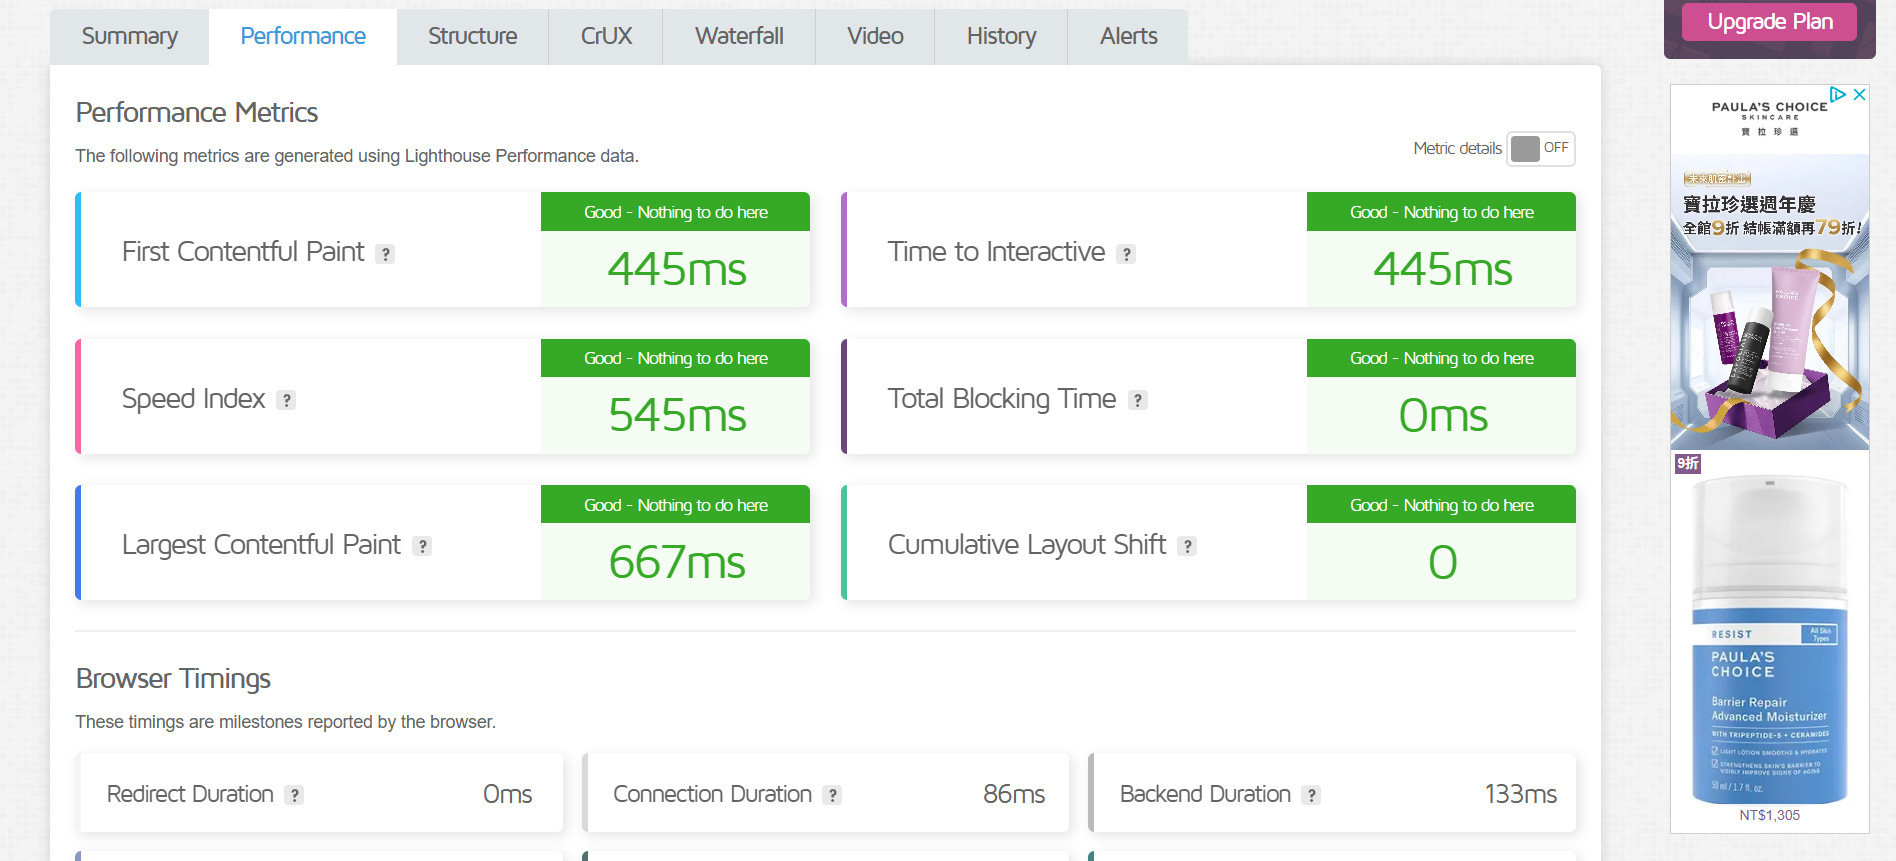Open the History tab
Screen dimensions: 1896x861
click(1001, 37)
